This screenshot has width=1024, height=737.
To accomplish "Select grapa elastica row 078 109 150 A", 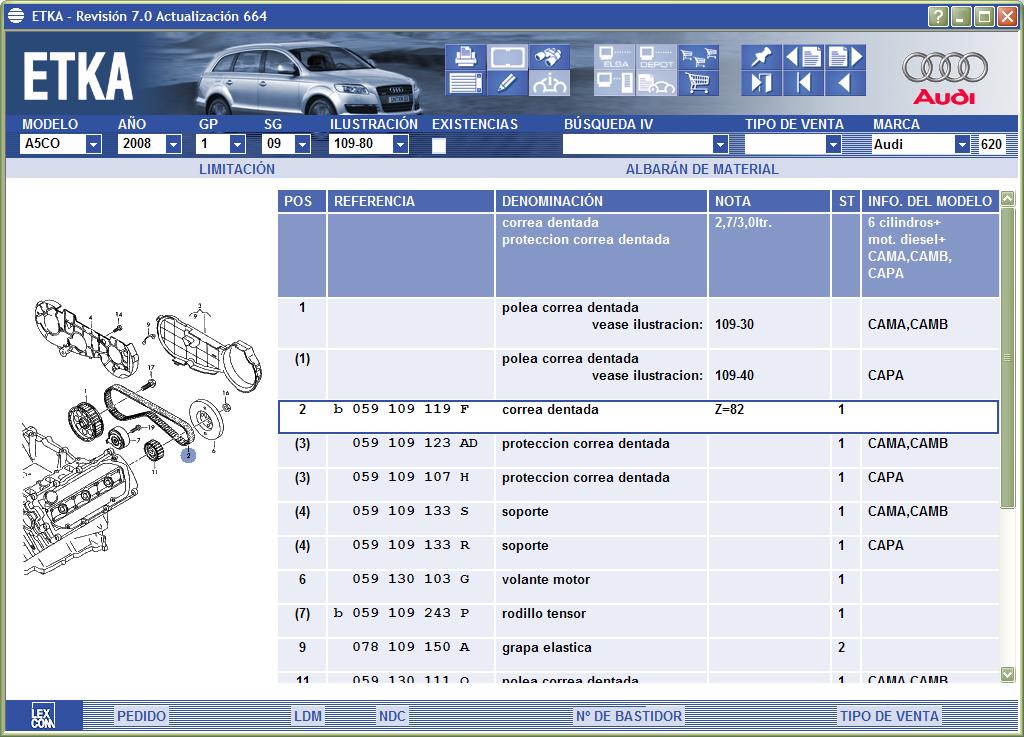I will 638,655.
